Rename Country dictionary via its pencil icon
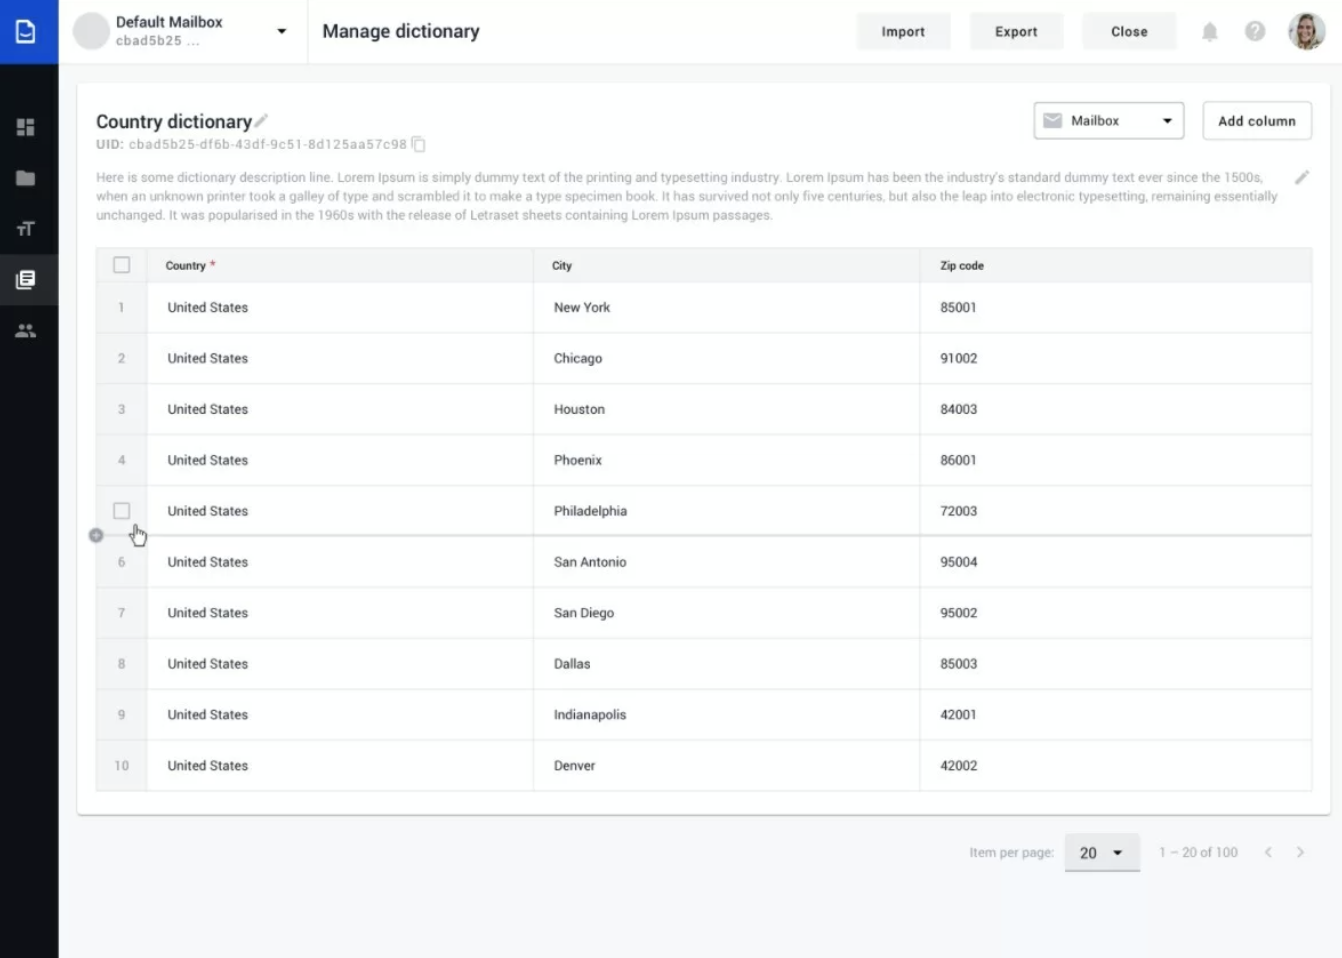1342x958 pixels. coord(262,120)
